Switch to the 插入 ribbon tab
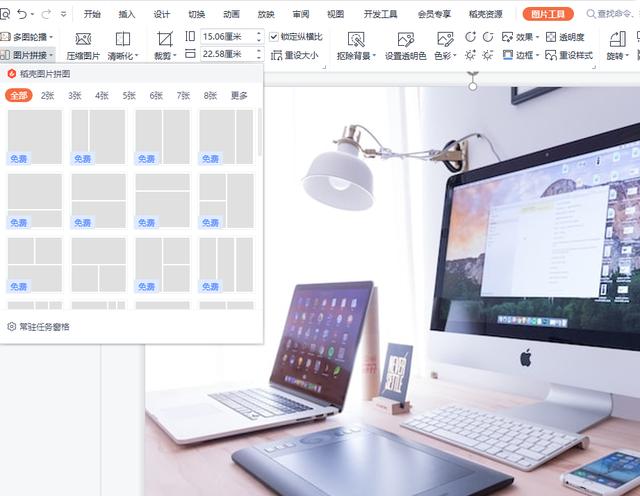This screenshot has height=496, width=640. [x=127, y=15]
